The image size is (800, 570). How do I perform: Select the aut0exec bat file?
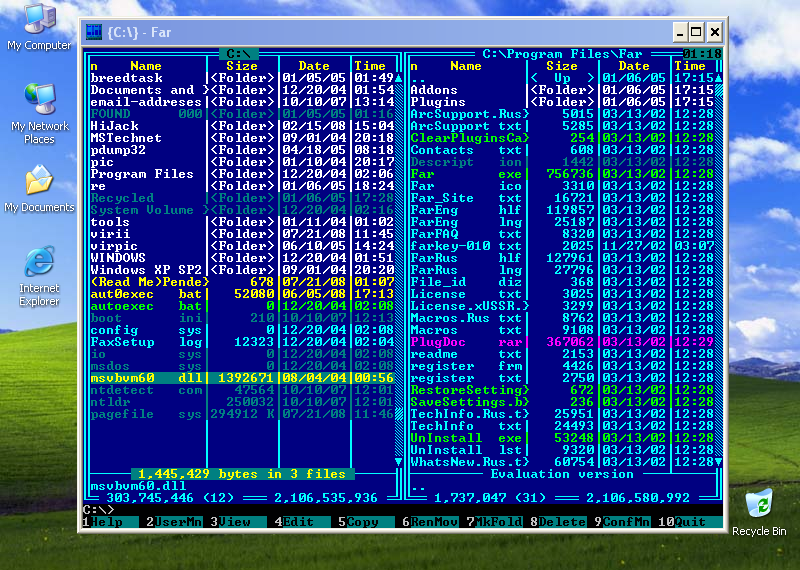pyautogui.click(x=242, y=294)
